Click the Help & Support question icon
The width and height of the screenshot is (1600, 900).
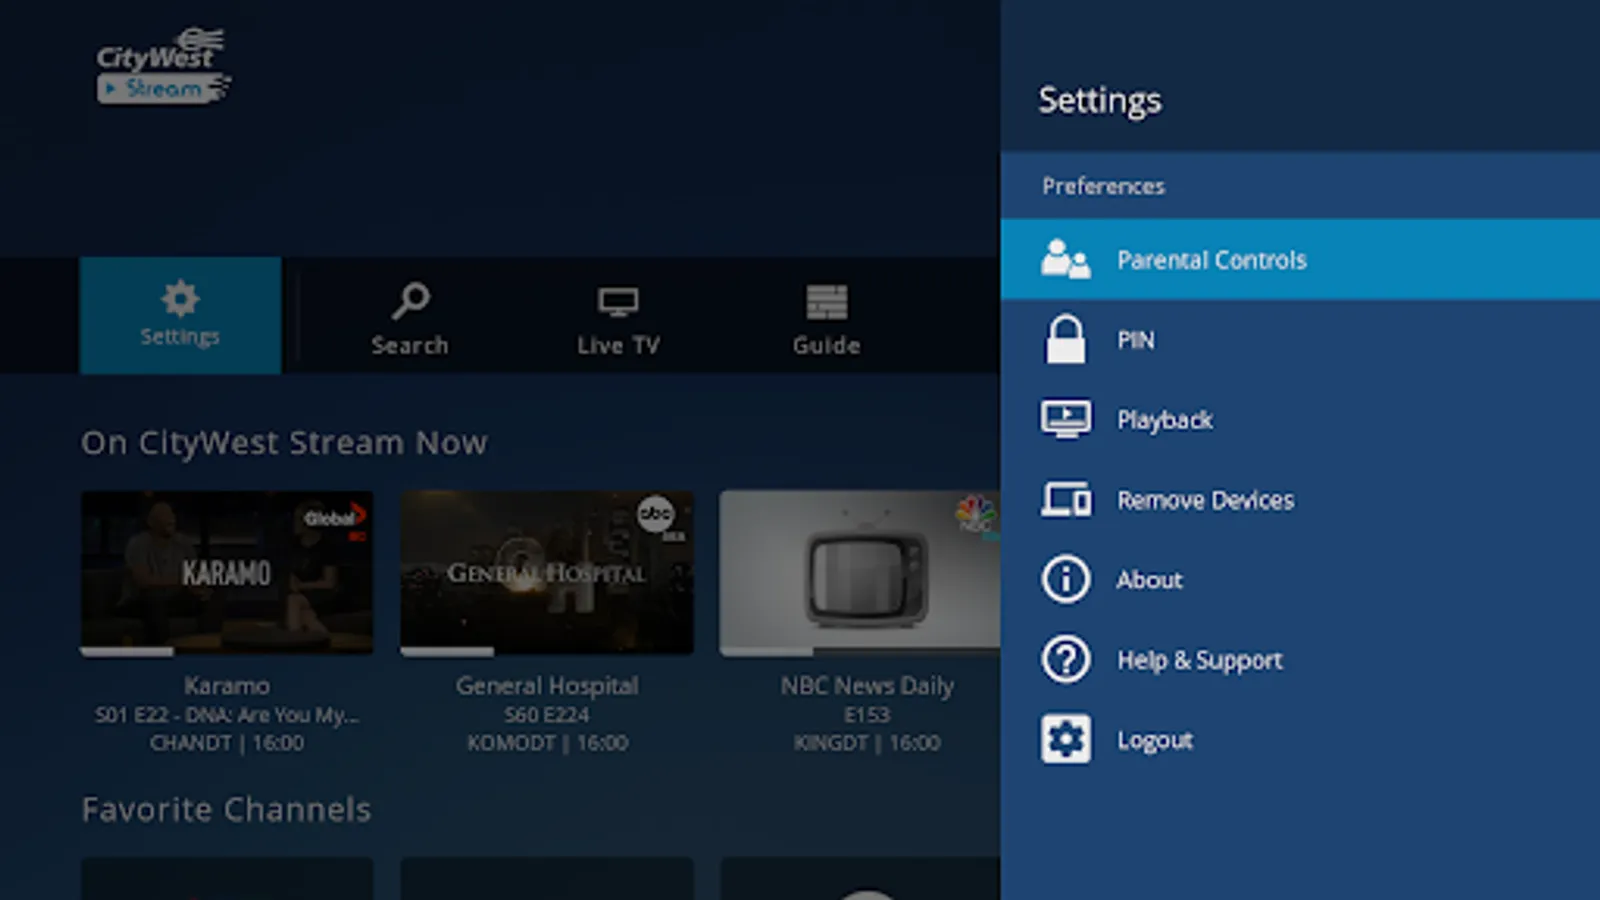point(1066,659)
